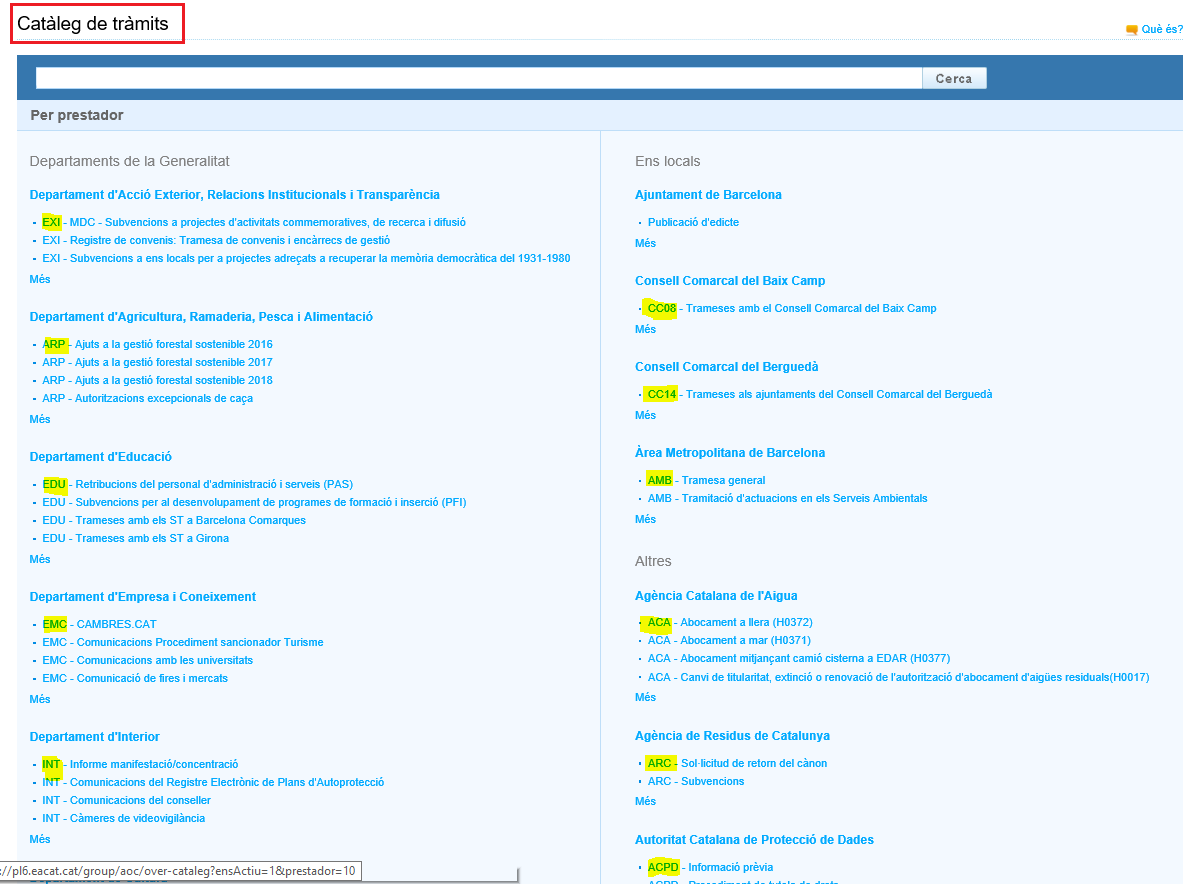Screen dimensions: 1193x884
Task: Show more under Ajuntament de Barcelona
Action: 645,243
